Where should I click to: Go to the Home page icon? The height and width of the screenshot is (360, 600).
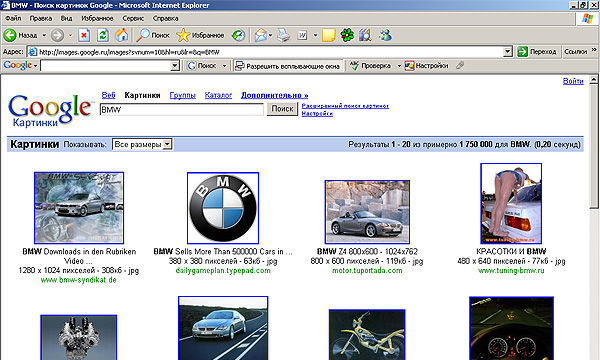point(121,36)
